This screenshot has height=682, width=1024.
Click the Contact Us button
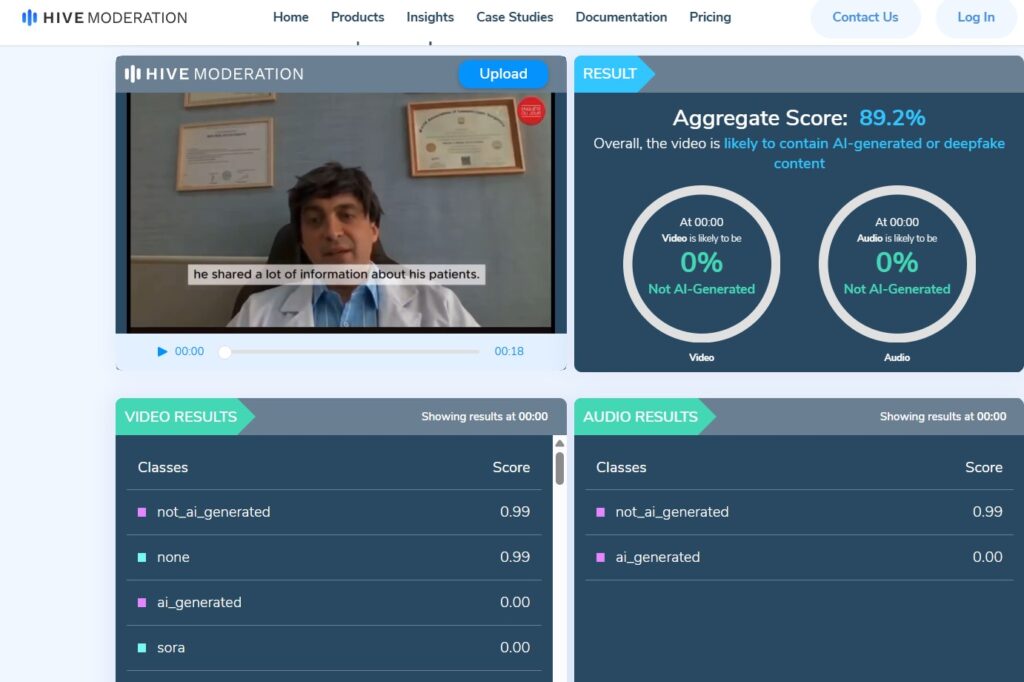coord(865,17)
